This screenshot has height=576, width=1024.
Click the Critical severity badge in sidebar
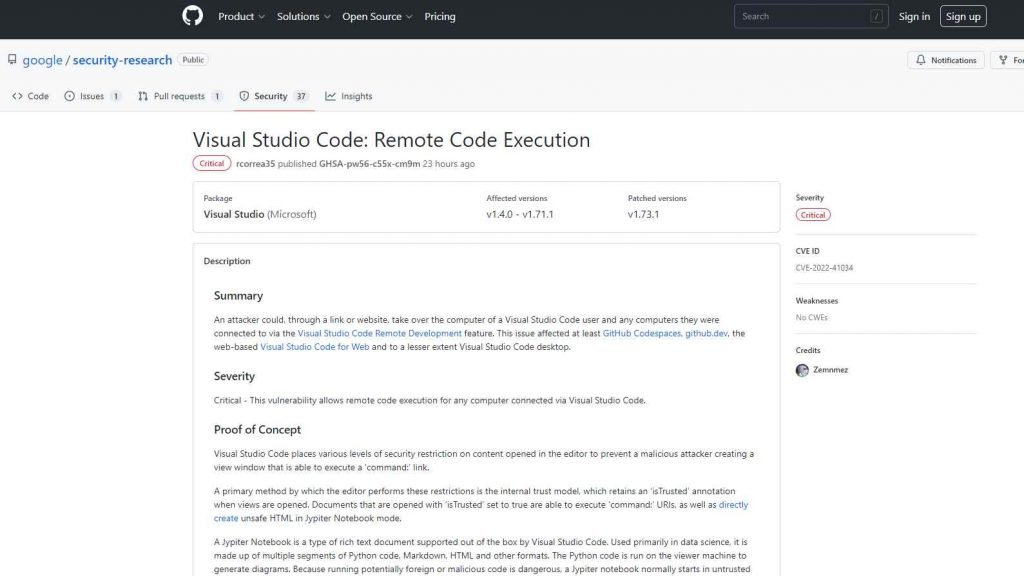tap(813, 215)
